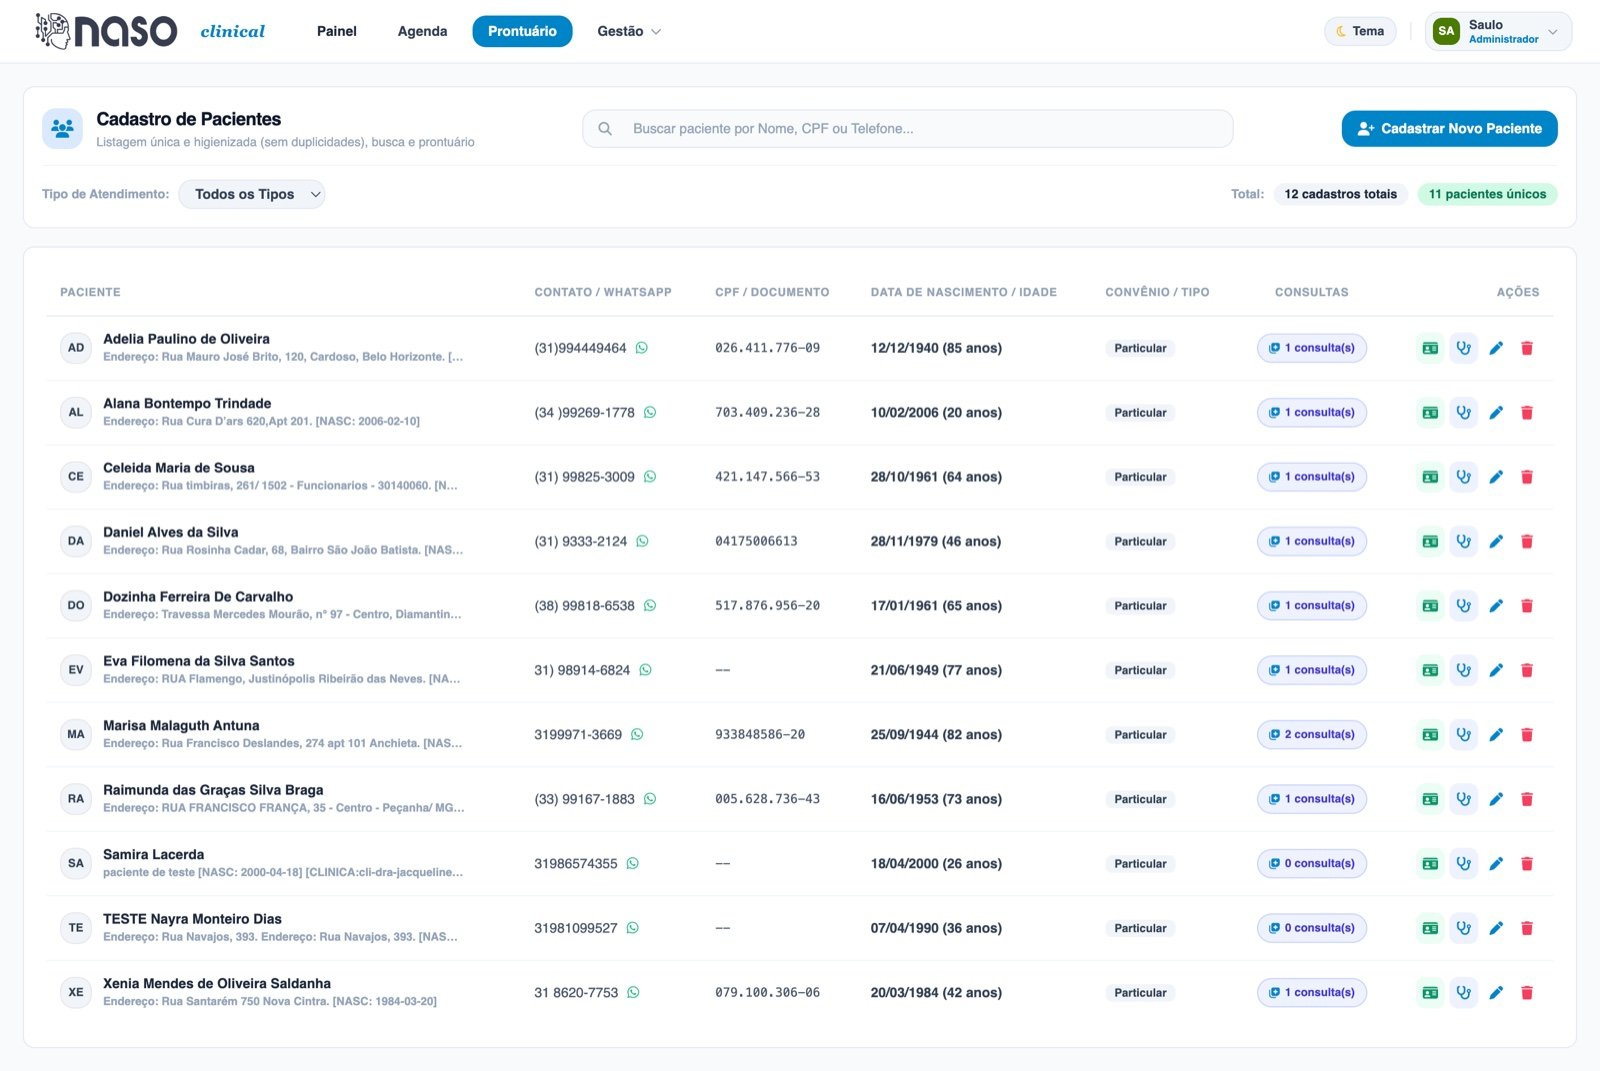
Task: Open WhatsApp for Dozinha Ferreira De Carvalho
Action: coord(650,606)
